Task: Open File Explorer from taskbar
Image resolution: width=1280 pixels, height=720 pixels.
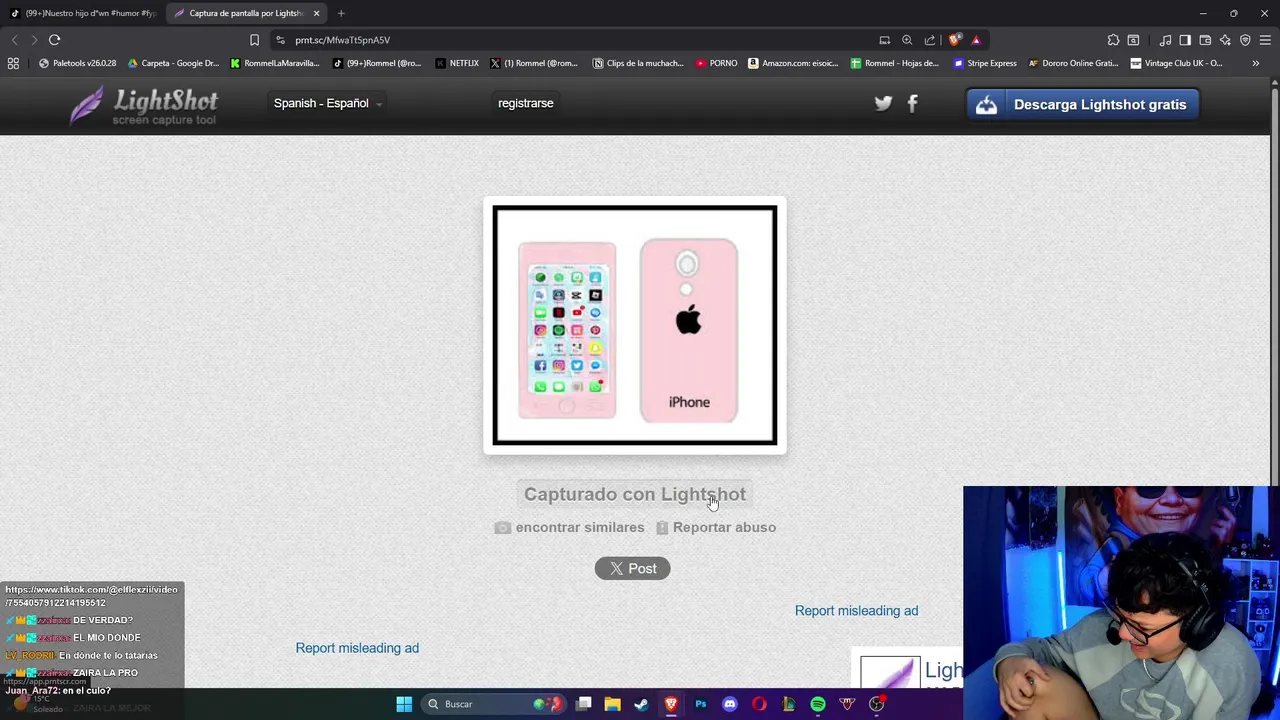Action: 613,704
